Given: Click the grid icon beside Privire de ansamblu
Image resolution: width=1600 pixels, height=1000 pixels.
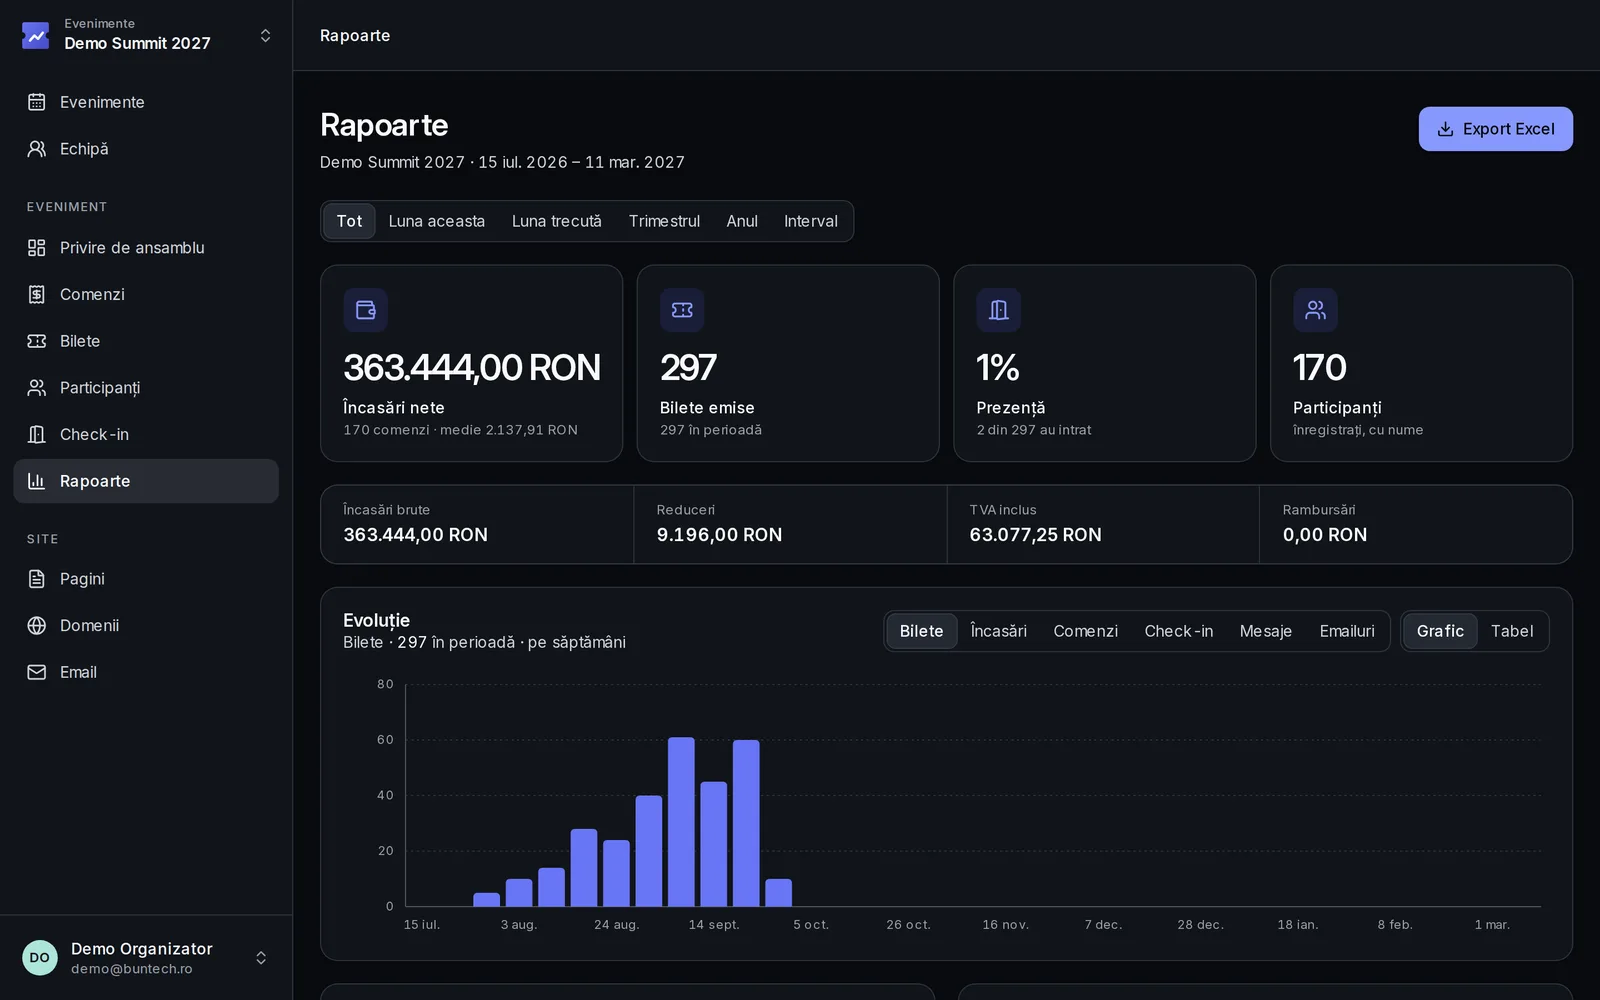Looking at the screenshot, I should tap(37, 248).
